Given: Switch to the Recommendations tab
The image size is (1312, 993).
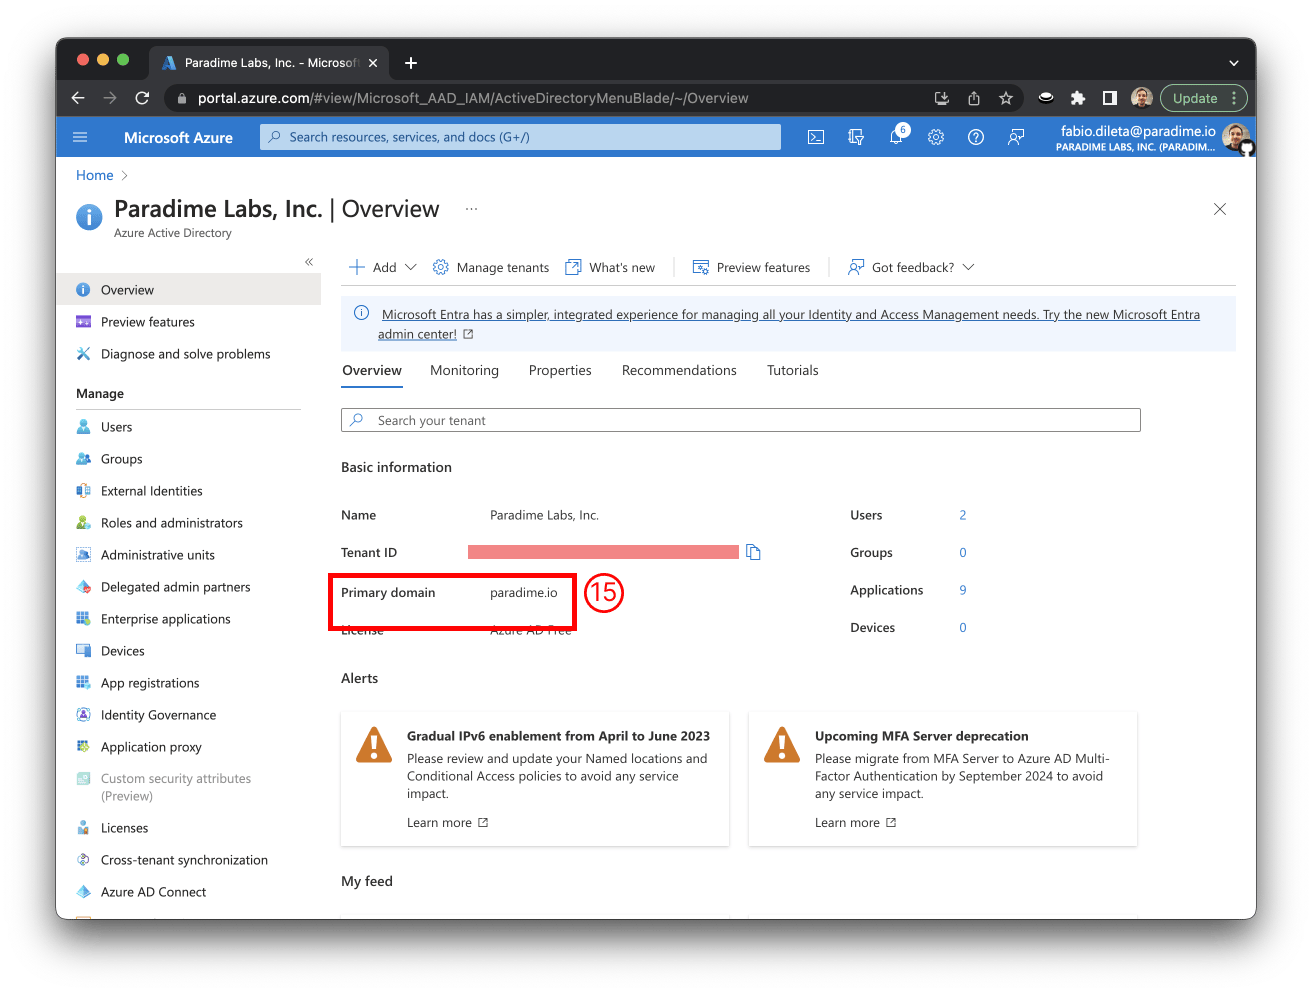Looking at the screenshot, I should pyautogui.click(x=679, y=370).
